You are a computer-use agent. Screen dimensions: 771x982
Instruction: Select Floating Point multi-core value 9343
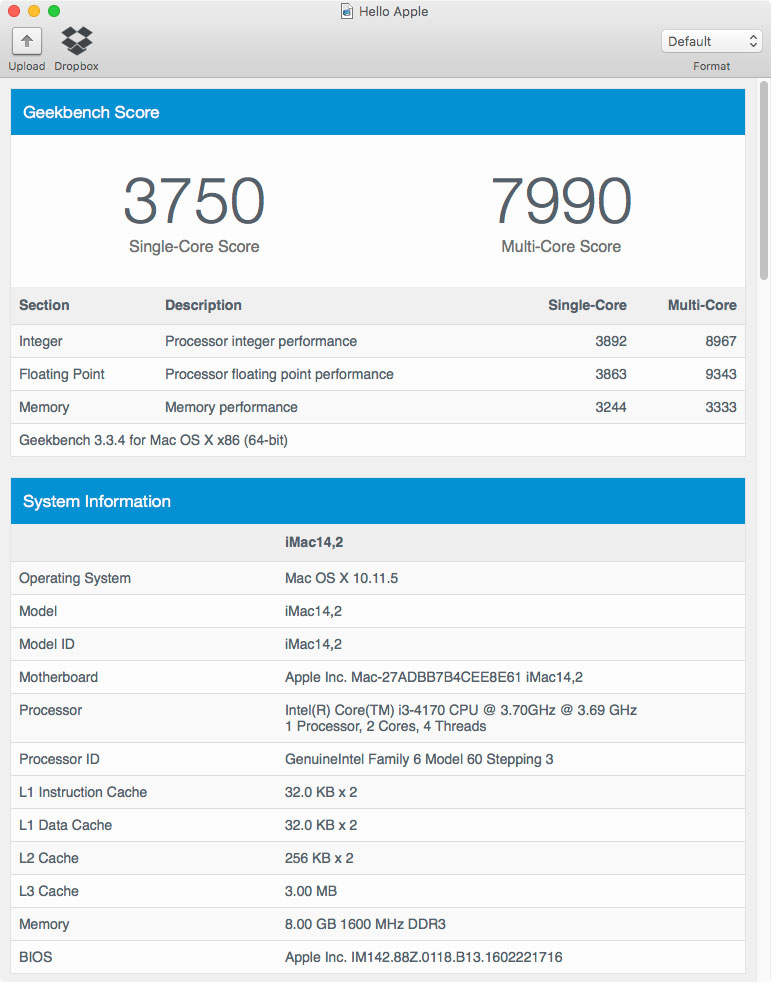tap(721, 374)
